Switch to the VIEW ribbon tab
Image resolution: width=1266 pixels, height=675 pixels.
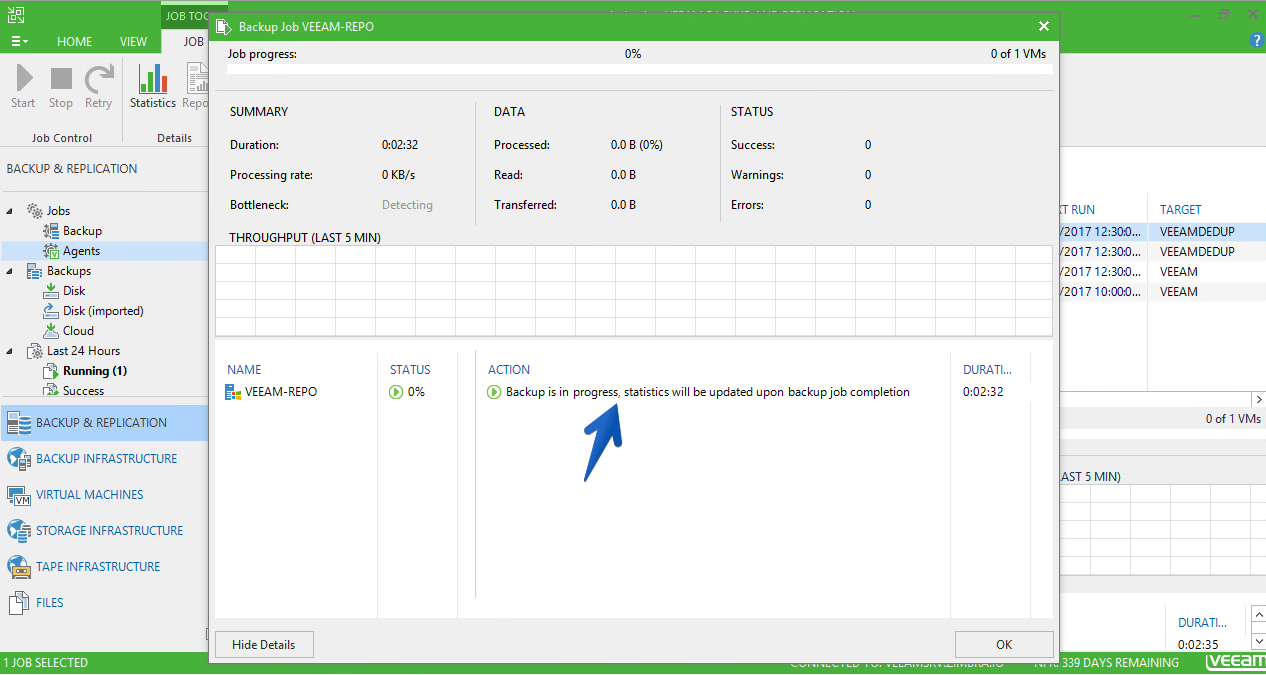134,42
